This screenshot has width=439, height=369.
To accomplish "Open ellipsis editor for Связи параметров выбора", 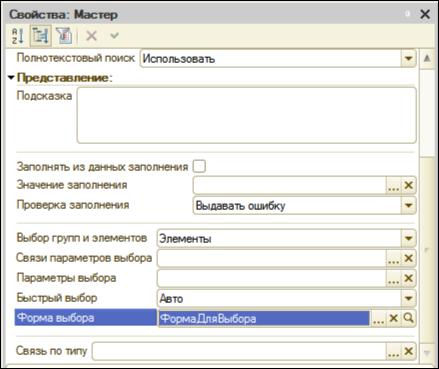I will (x=393, y=258).
